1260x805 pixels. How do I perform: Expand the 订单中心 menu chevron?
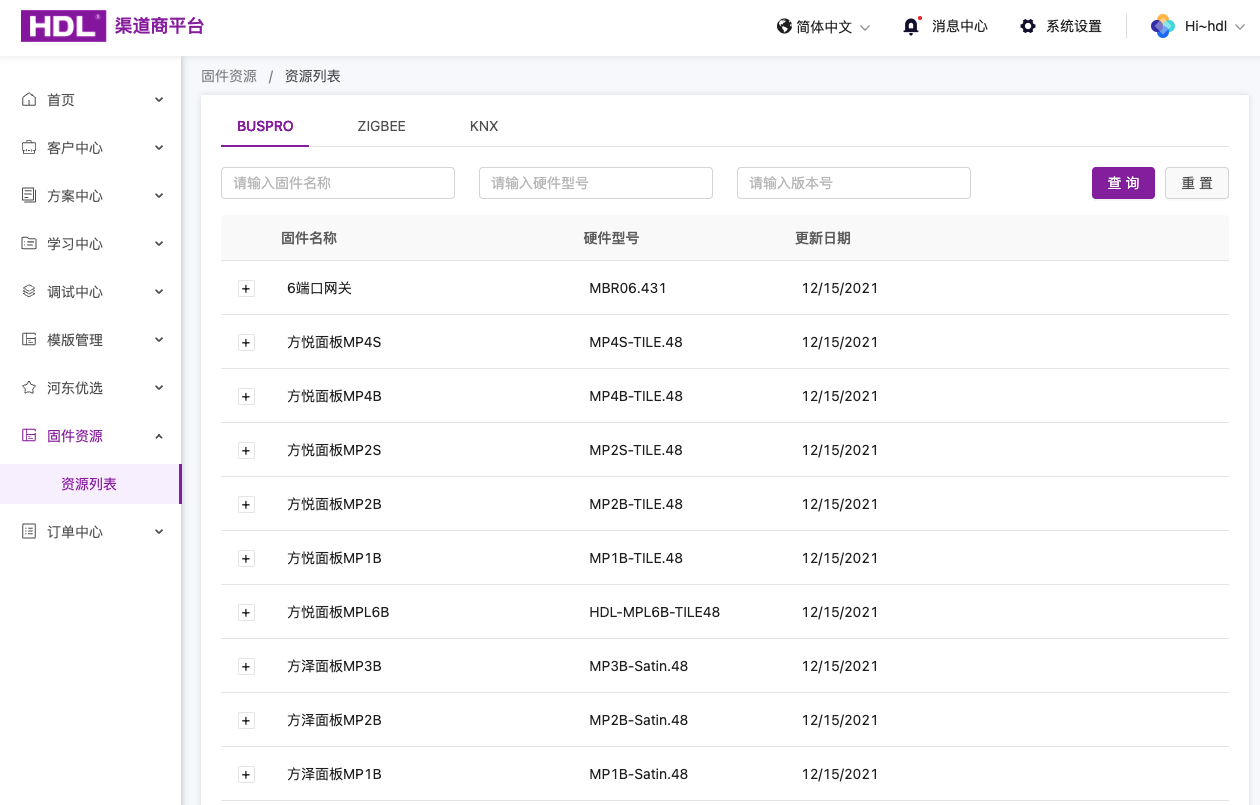(159, 532)
